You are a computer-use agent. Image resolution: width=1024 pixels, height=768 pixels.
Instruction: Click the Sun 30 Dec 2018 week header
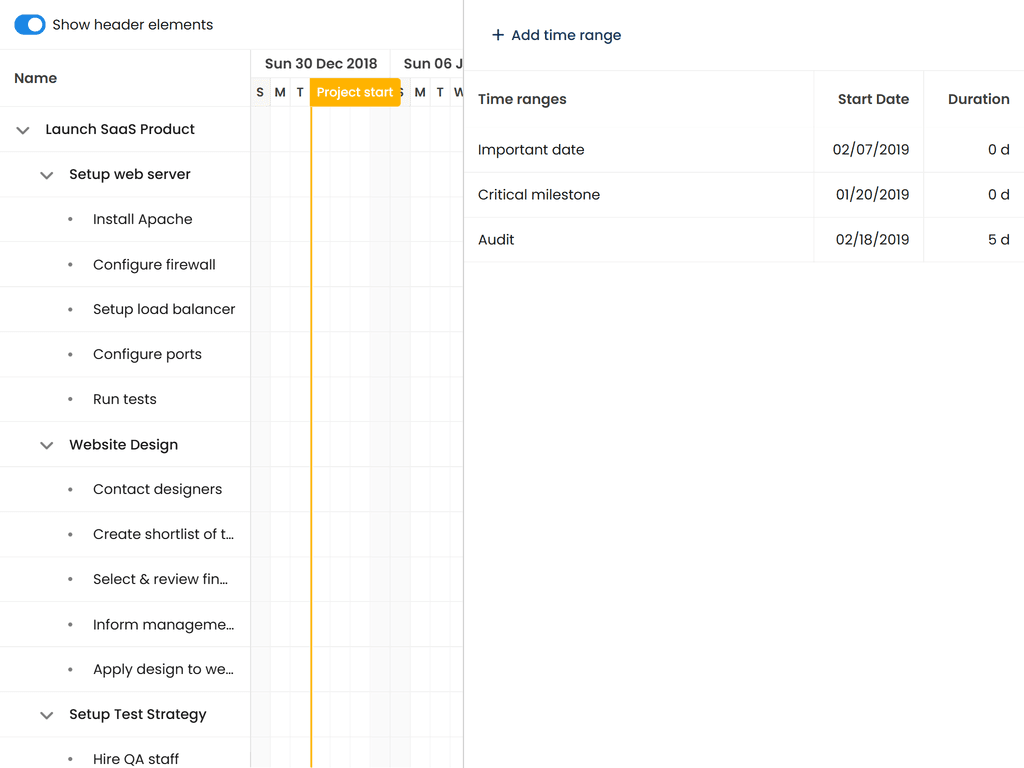coord(320,64)
